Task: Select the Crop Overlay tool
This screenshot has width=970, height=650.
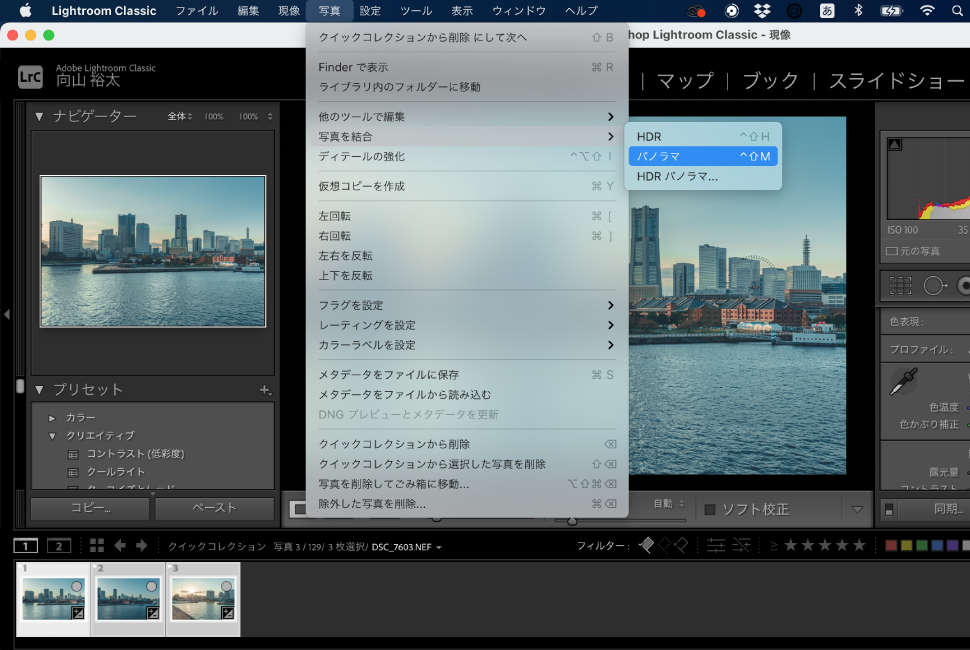Action: pos(901,286)
